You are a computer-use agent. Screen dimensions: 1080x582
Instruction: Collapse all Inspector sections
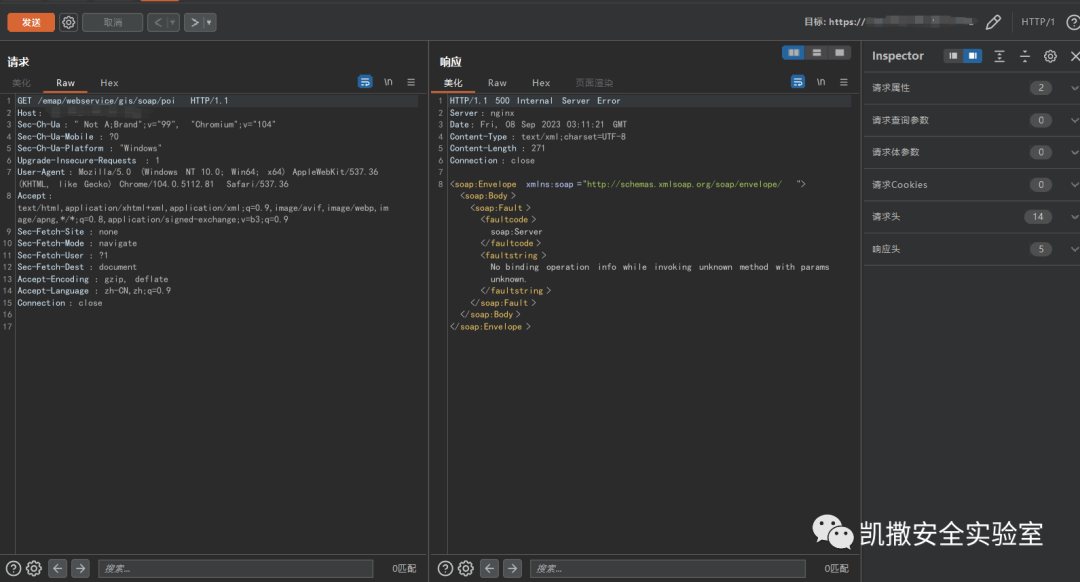click(x=1024, y=56)
